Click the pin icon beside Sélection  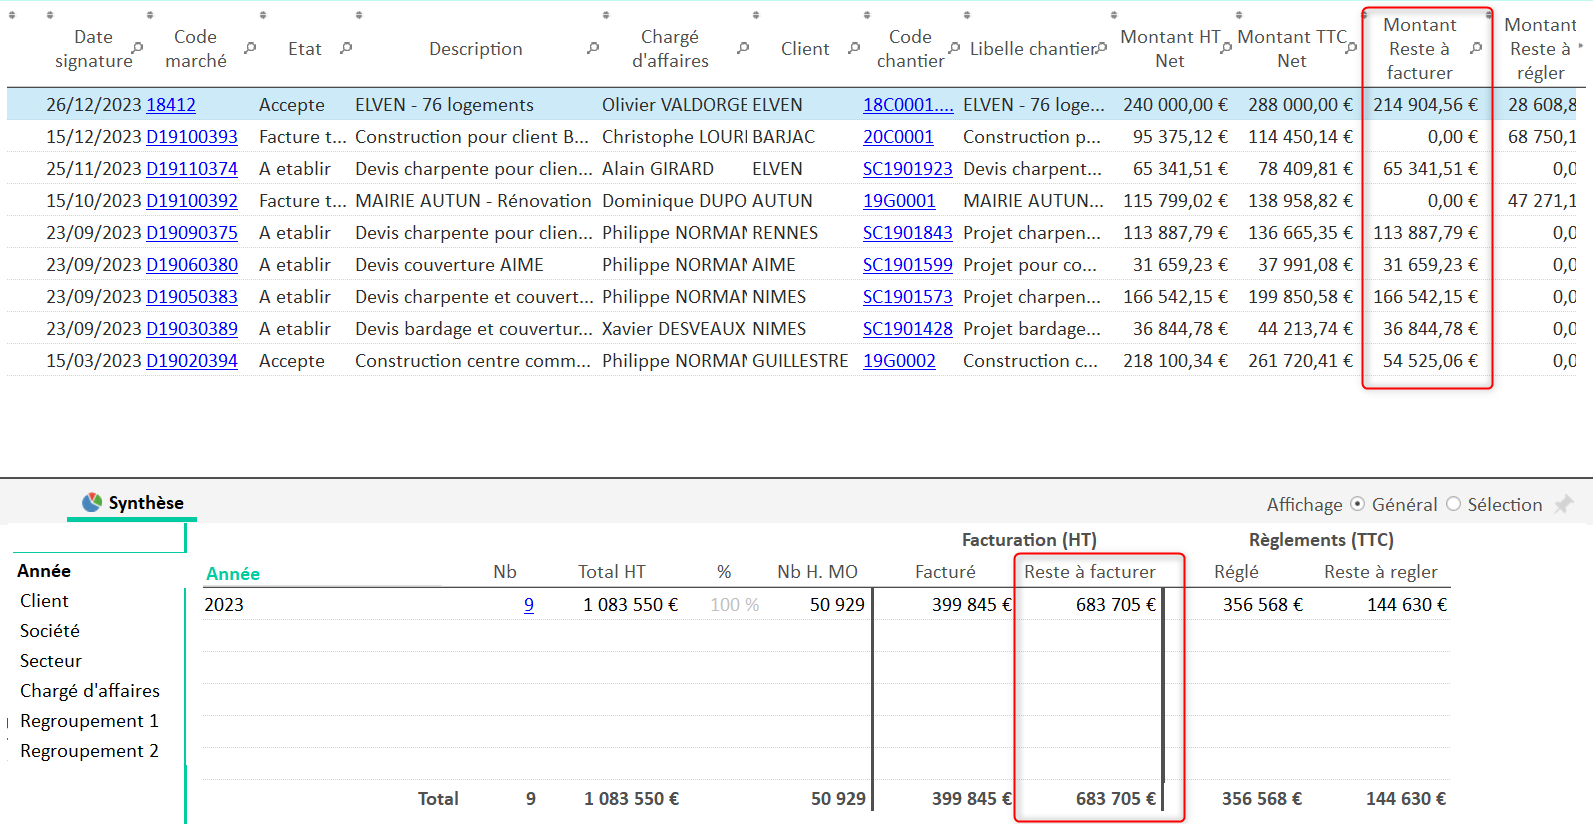(x=1563, y=504)
